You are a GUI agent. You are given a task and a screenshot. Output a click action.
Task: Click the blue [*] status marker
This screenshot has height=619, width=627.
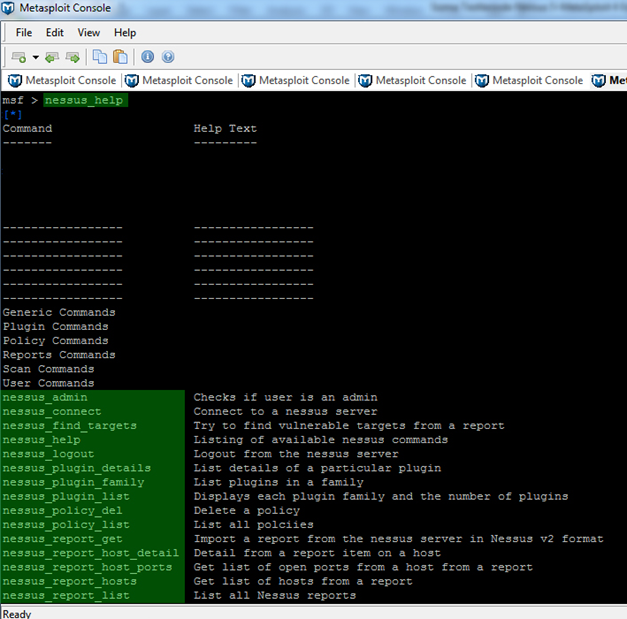(13, 114)
